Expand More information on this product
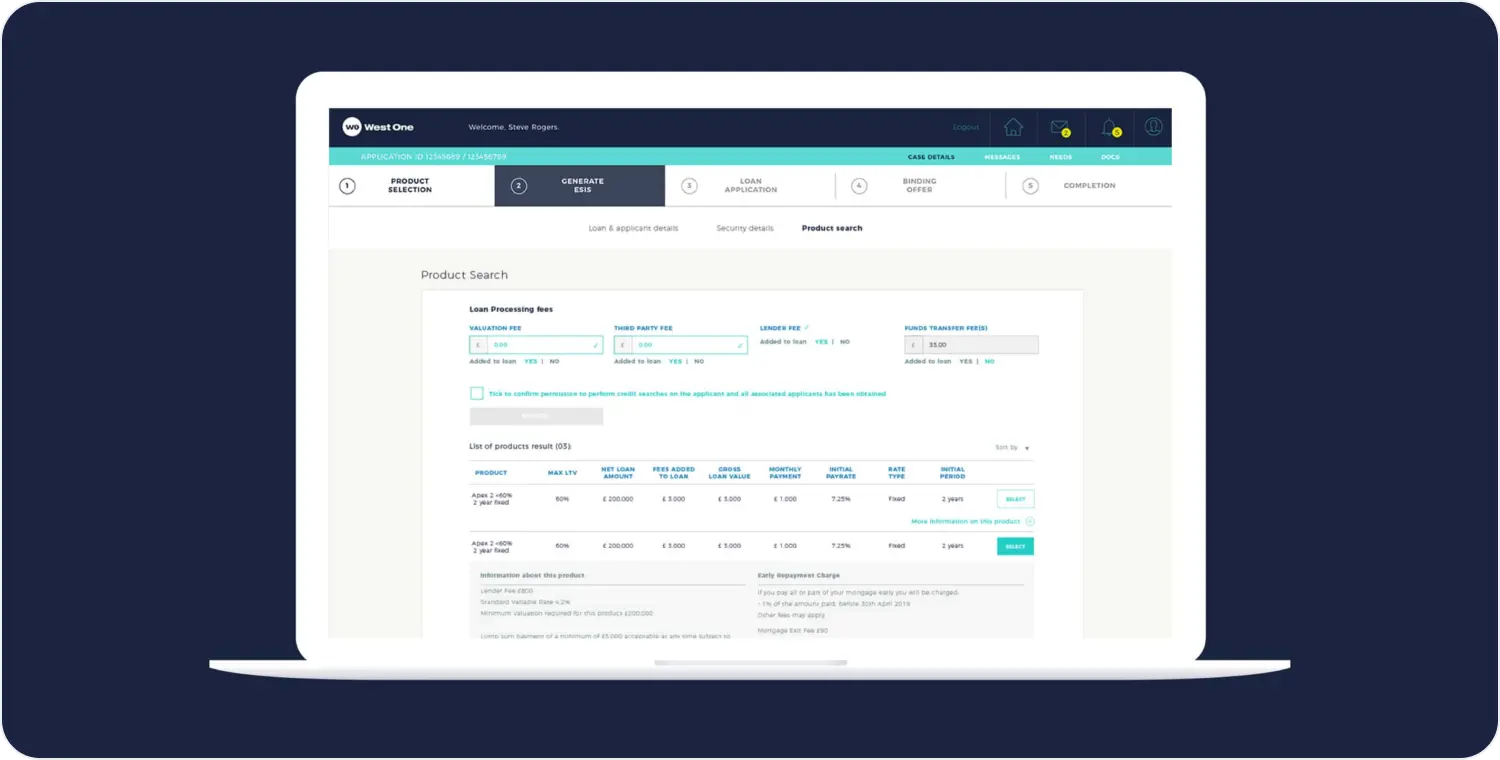The image size is (1500, 760). (965, 522)
